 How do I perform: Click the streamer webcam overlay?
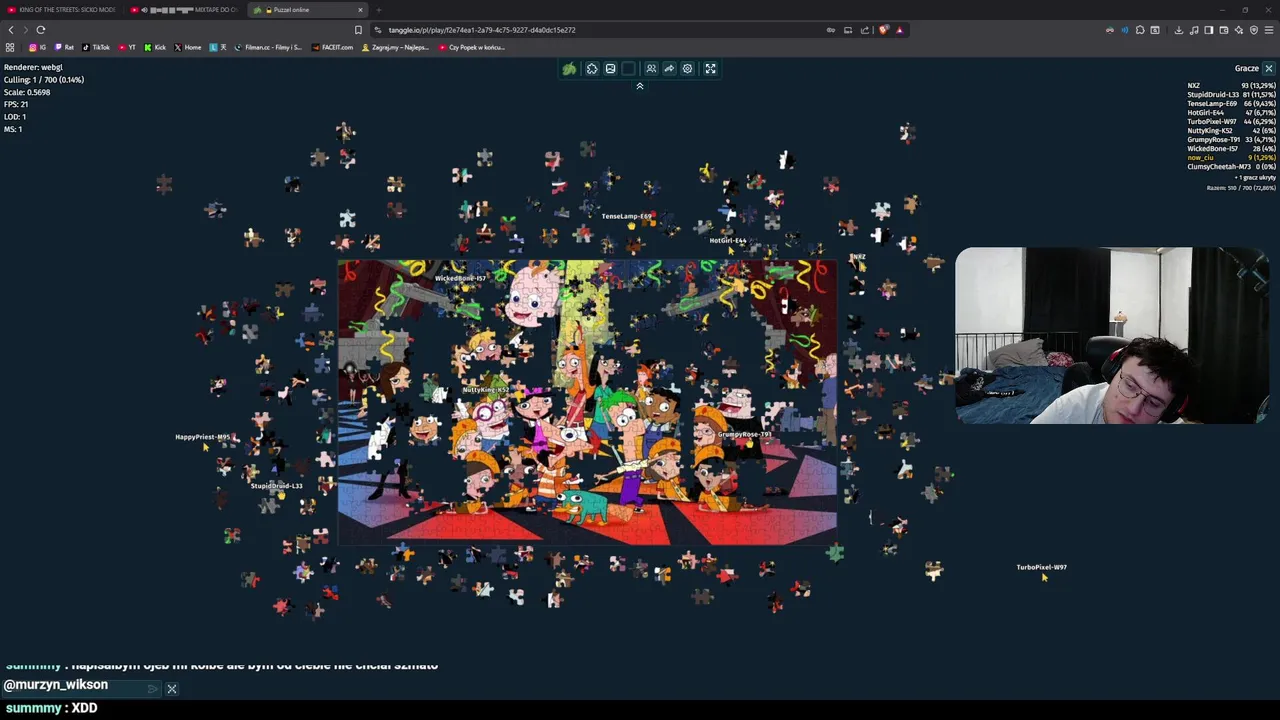(1111, 336)
